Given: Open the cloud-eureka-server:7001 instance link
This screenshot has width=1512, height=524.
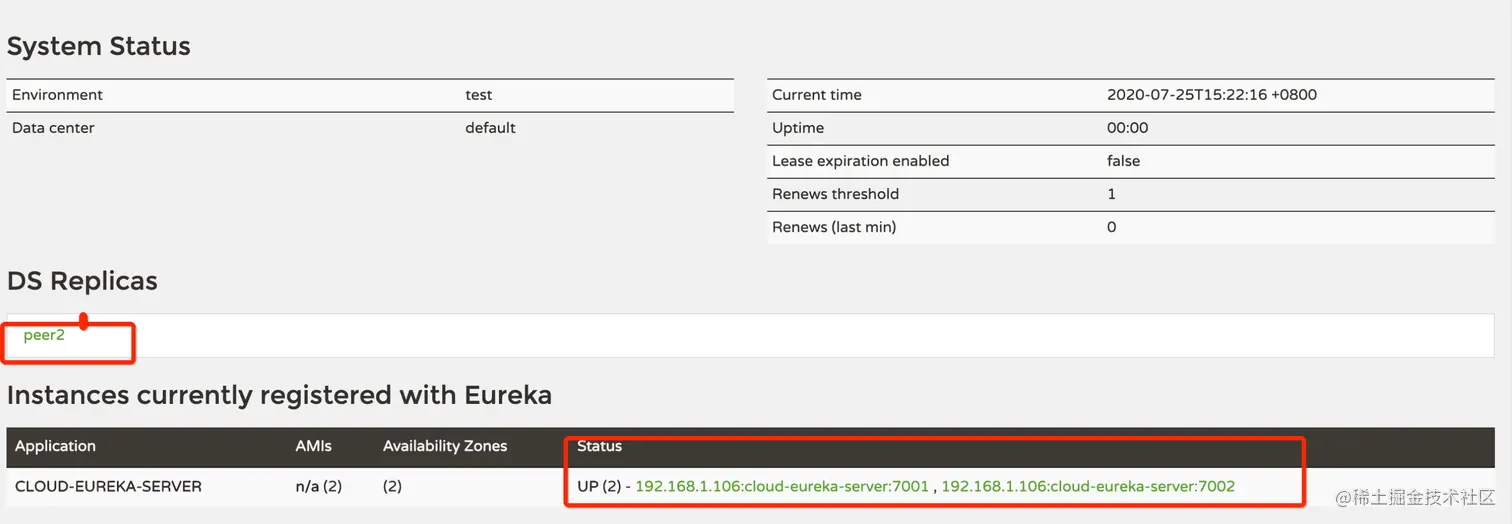Looking at the screenshot, I should (x=783, y=486).
